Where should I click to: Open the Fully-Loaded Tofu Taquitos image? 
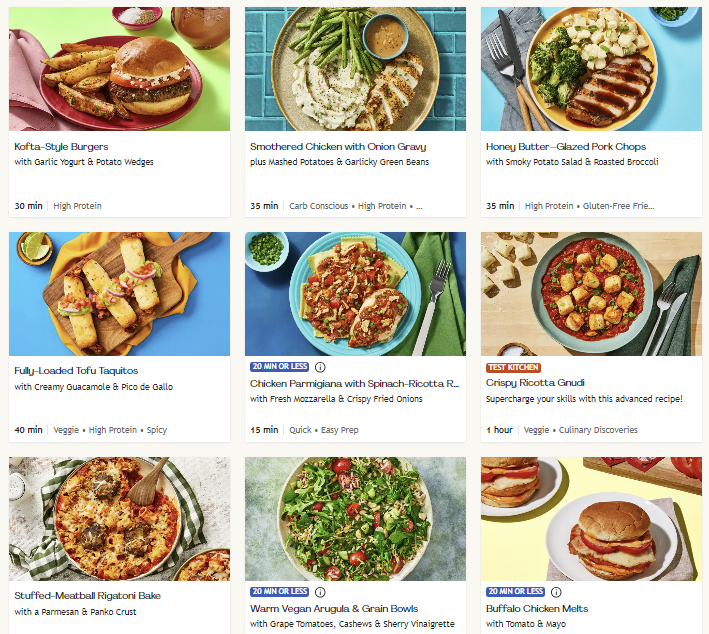click(119, 294)
